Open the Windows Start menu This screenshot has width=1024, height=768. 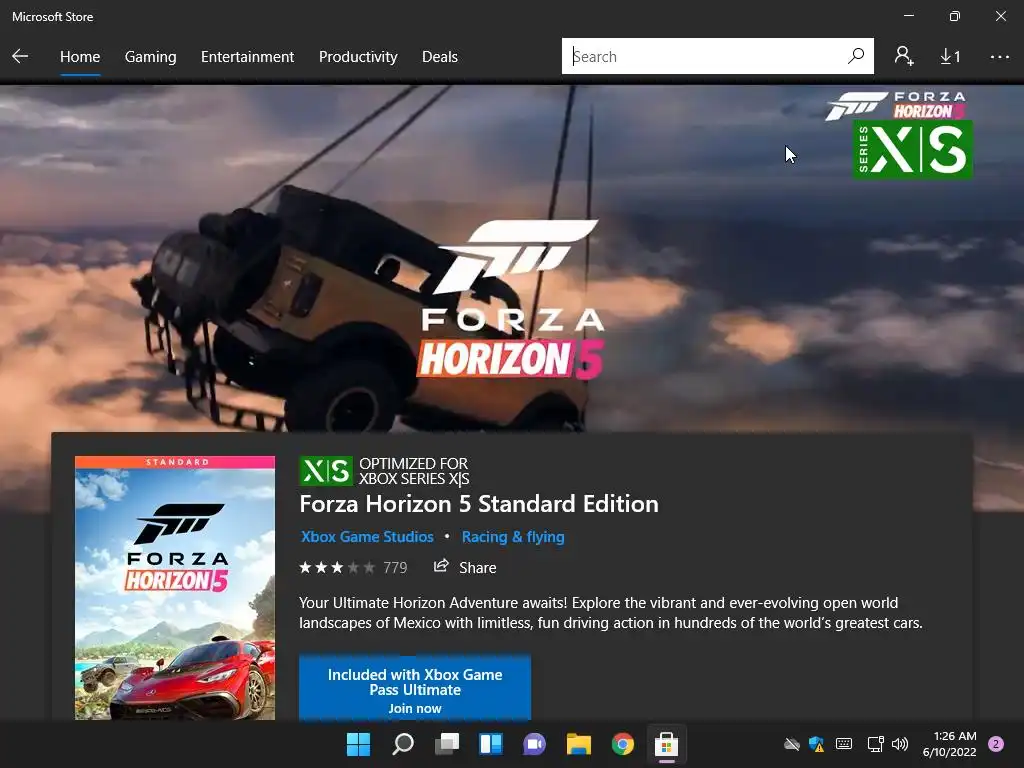[x=358, y=744]
